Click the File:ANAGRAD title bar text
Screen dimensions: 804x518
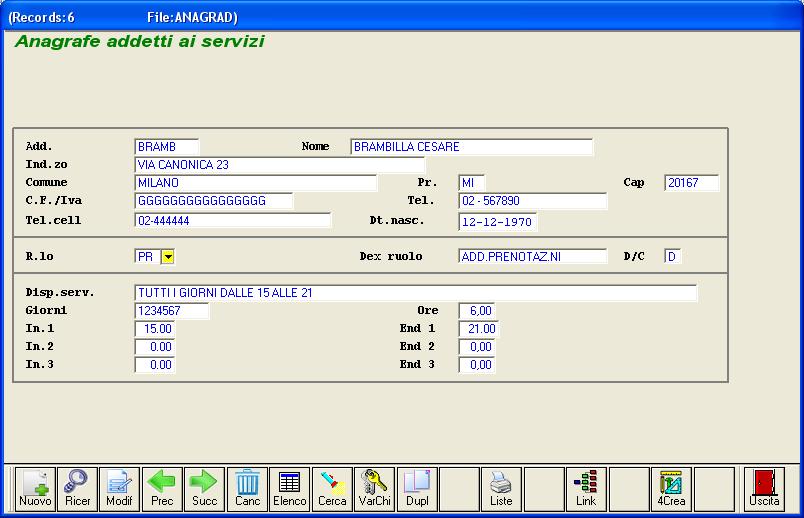192,17
